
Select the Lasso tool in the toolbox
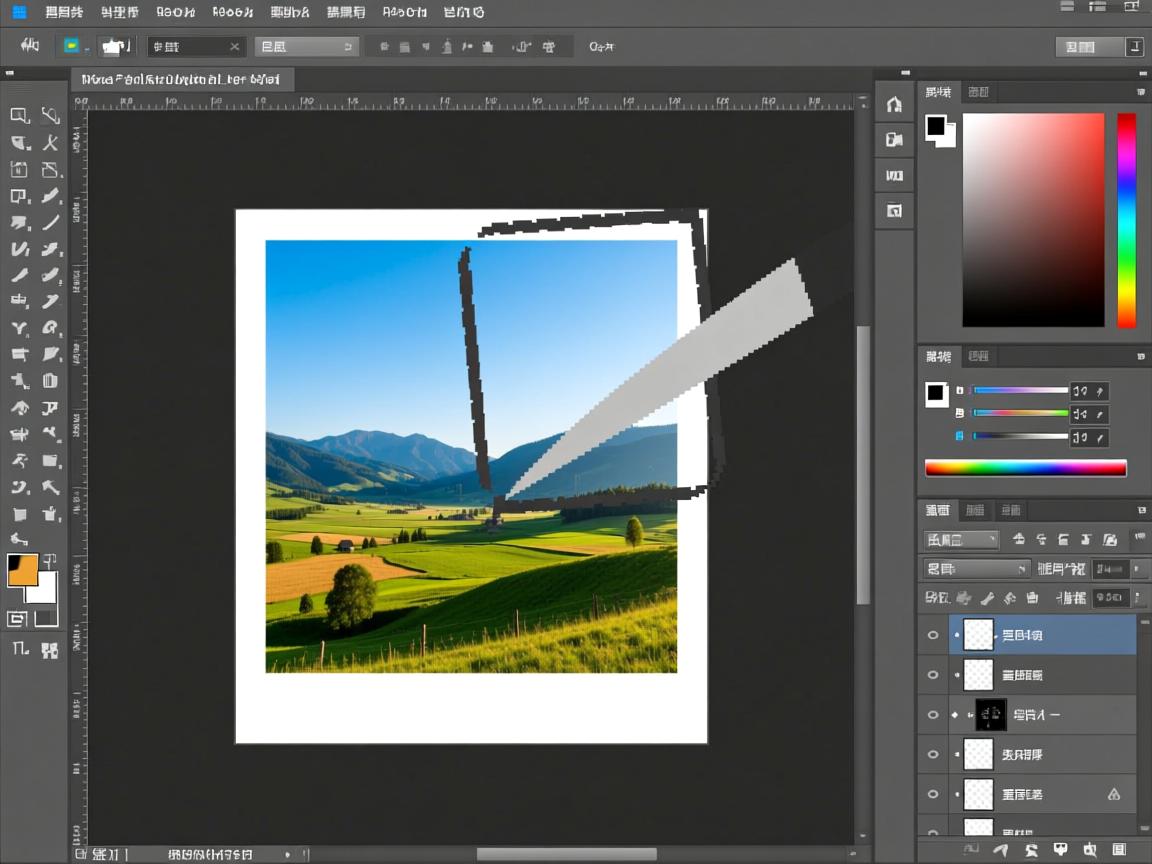click(50, 116)
